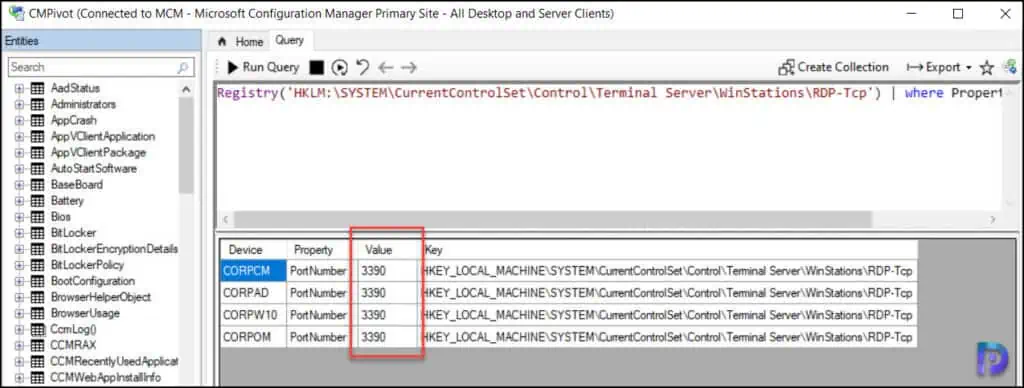Select the CORPOM device cell

253,337
